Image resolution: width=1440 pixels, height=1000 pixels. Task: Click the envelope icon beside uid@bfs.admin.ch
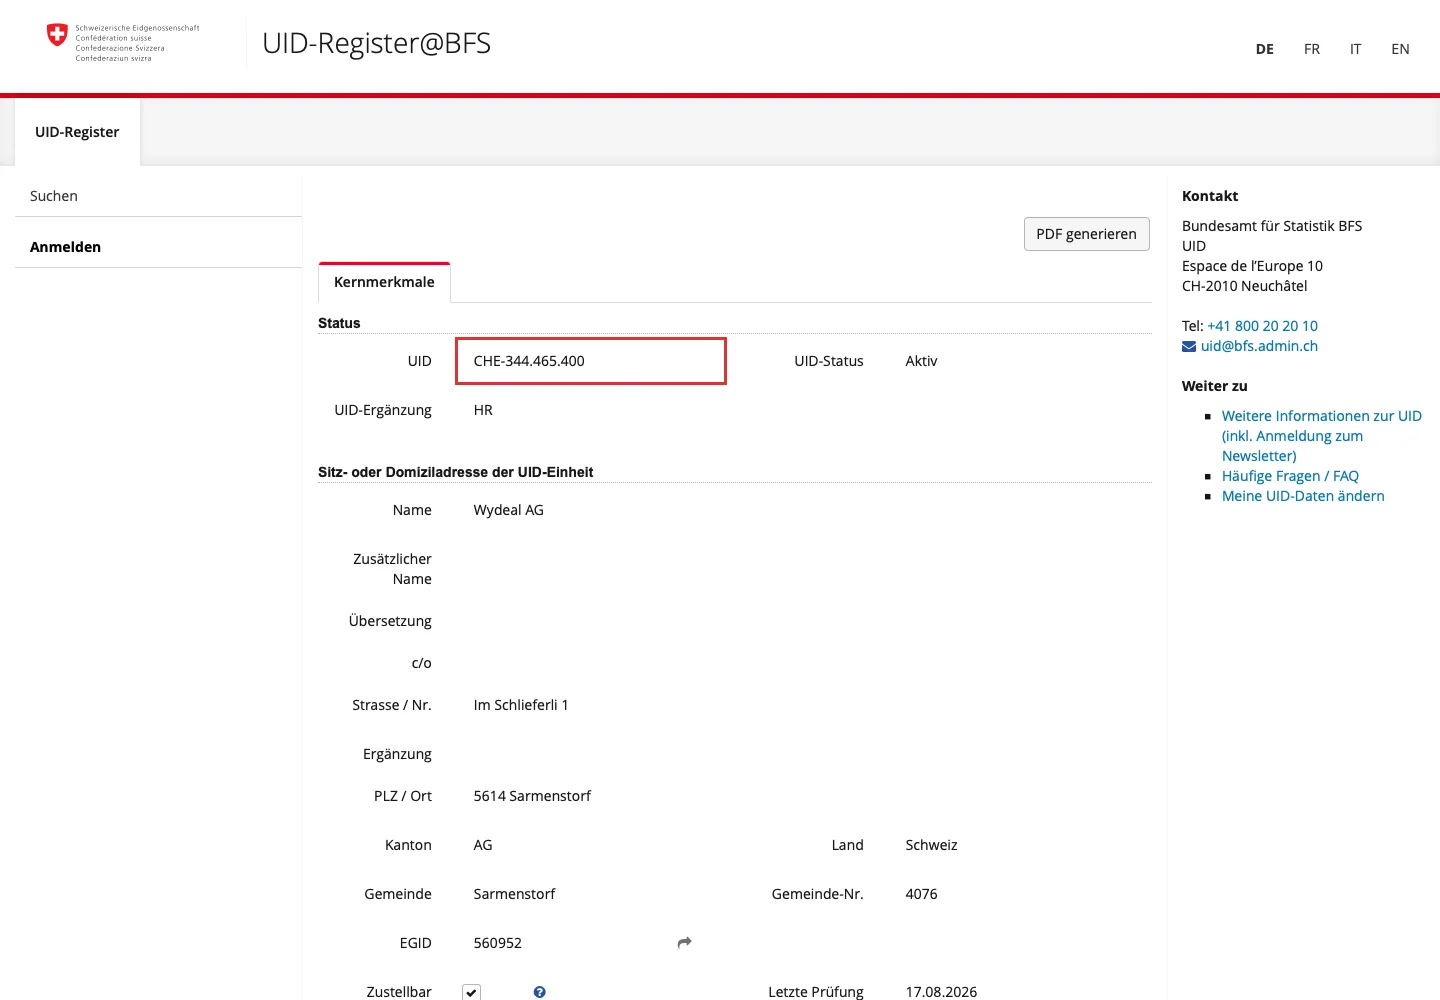tap(1189, 346)
